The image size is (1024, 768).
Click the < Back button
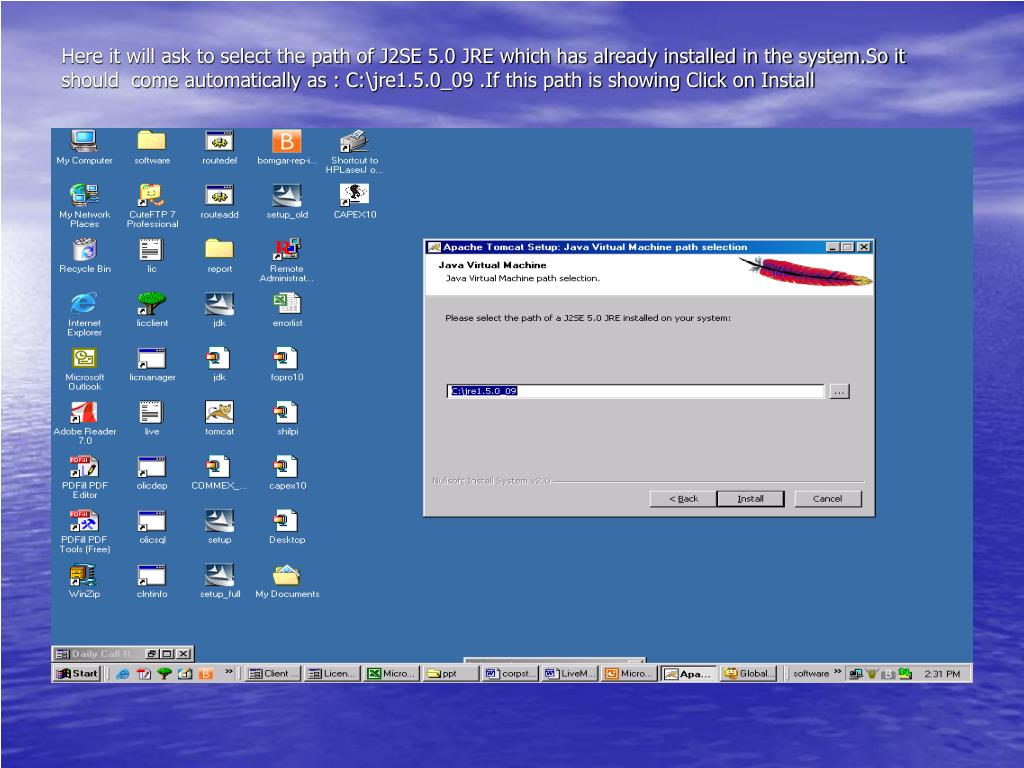(x=683, y=498)
